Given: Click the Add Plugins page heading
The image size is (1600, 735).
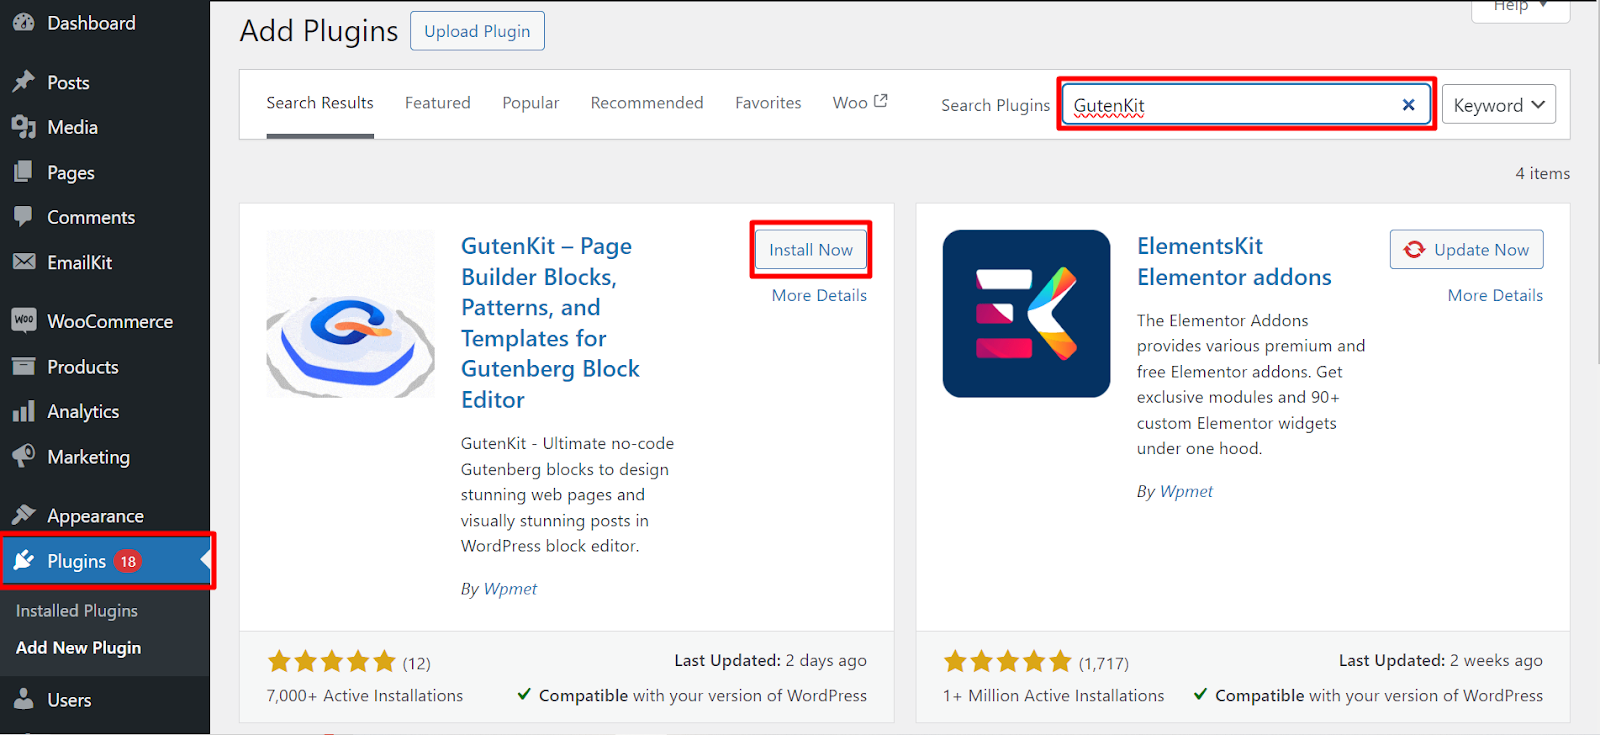Looking at the screenshot, I should (x=319, y=31).
